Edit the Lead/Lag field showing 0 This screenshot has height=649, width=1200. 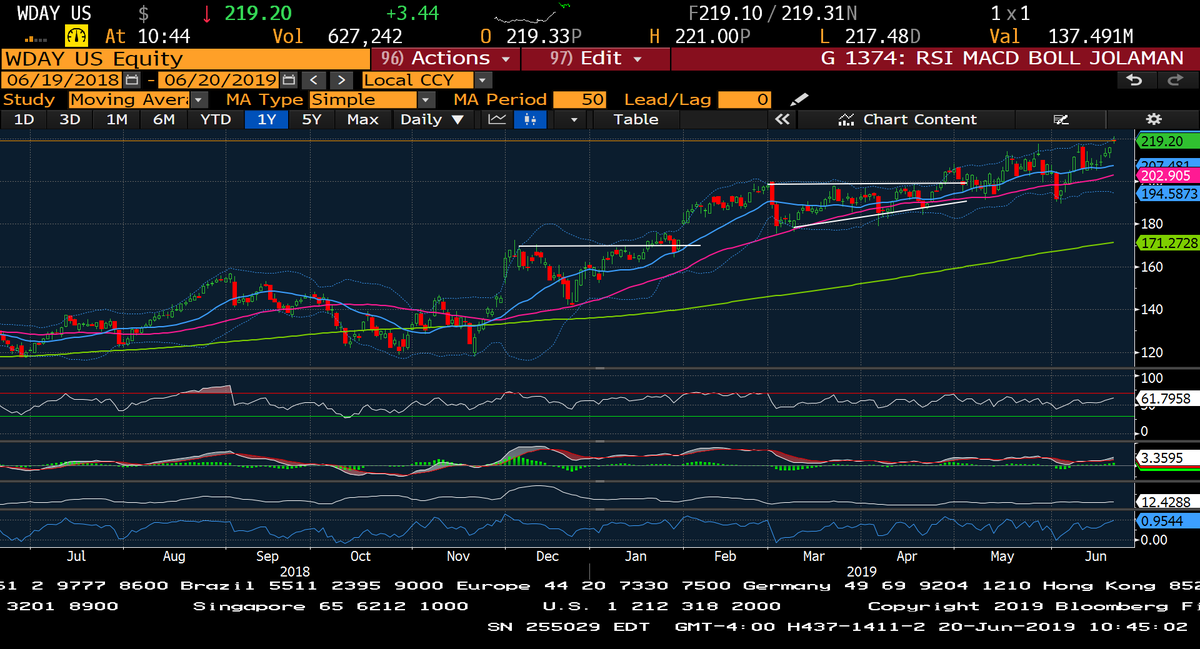click(744, 99)
